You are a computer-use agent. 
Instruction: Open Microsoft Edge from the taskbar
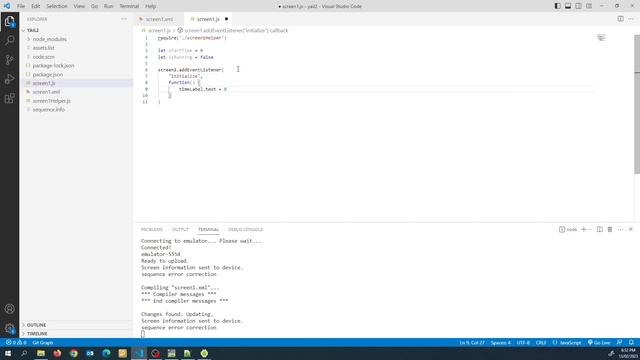(106, 353)
